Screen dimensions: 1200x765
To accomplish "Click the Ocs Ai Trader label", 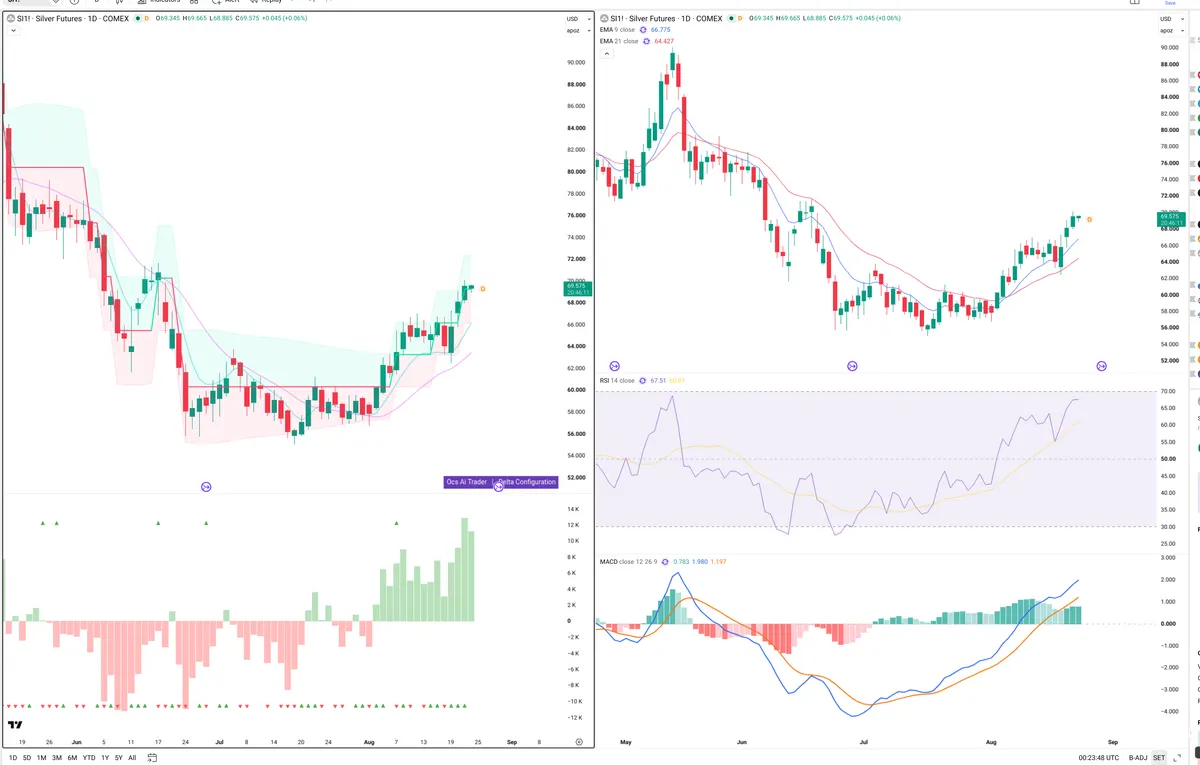I will (467, 482).
